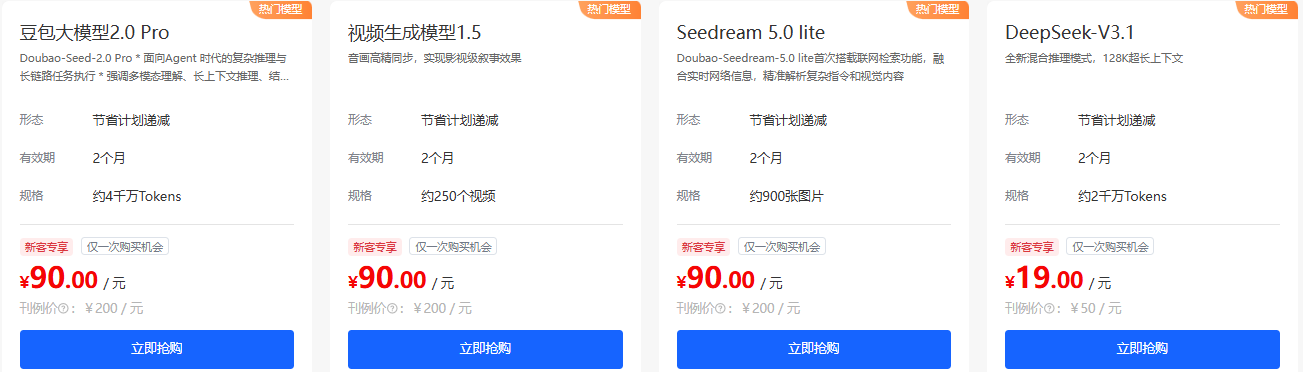
Task: Click 立即抢购 under Seedream 5.0 lite
Action: [814, 349]
